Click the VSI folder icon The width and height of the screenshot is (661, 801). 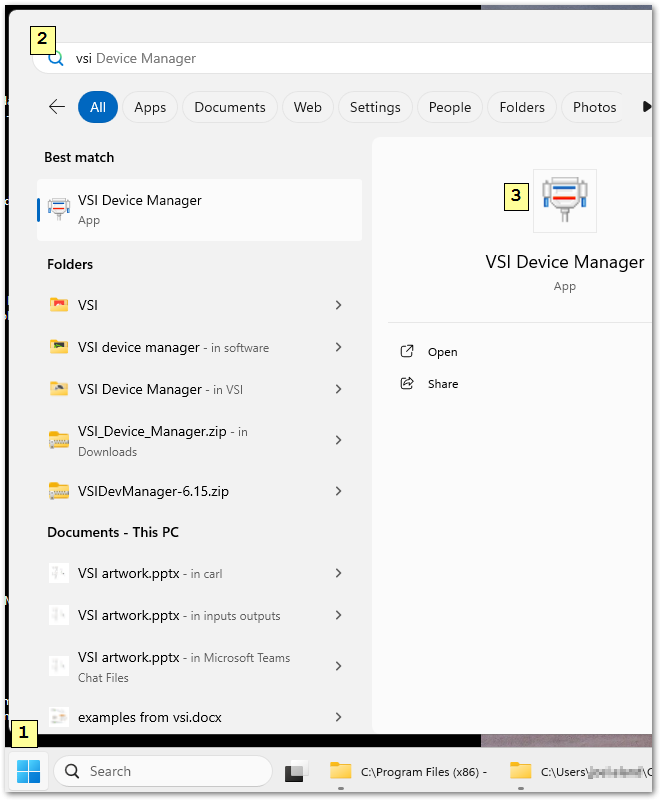coord(59,304)
